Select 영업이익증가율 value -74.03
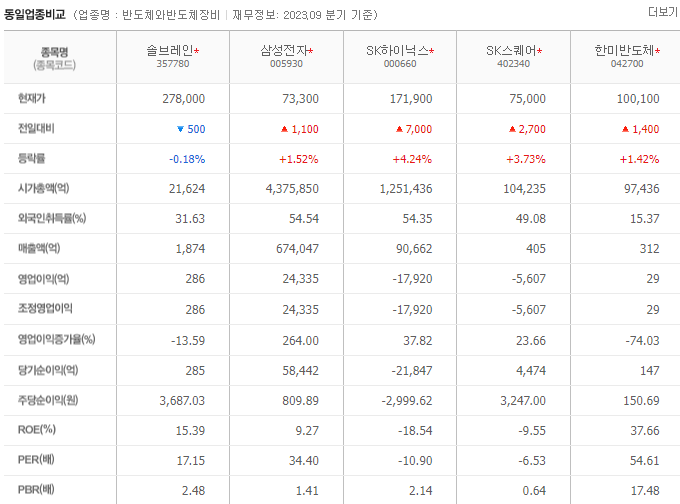Viewport: 680px width, 504px height. [642, 341]
